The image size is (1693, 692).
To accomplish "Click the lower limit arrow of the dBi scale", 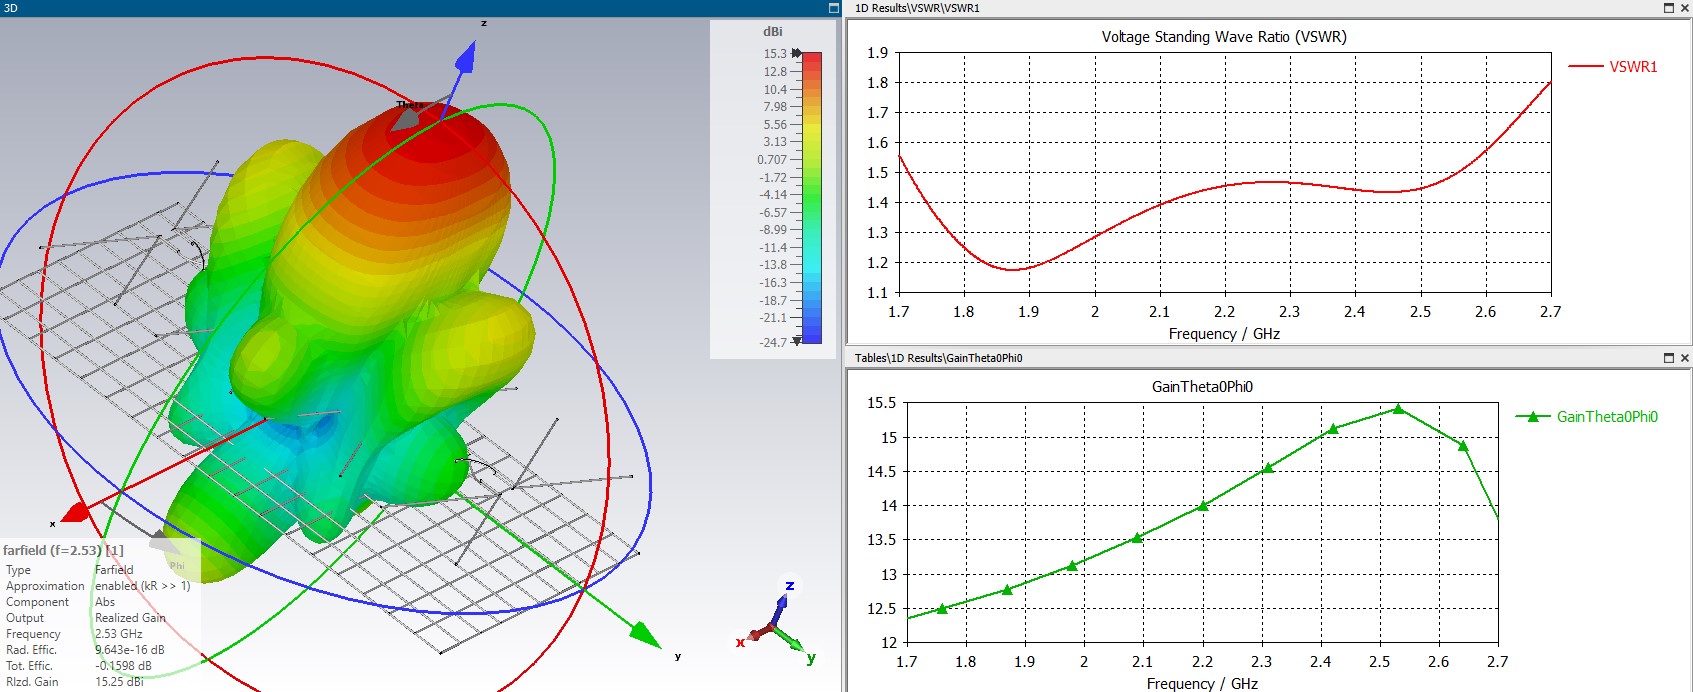I will [x=797, y=341].
